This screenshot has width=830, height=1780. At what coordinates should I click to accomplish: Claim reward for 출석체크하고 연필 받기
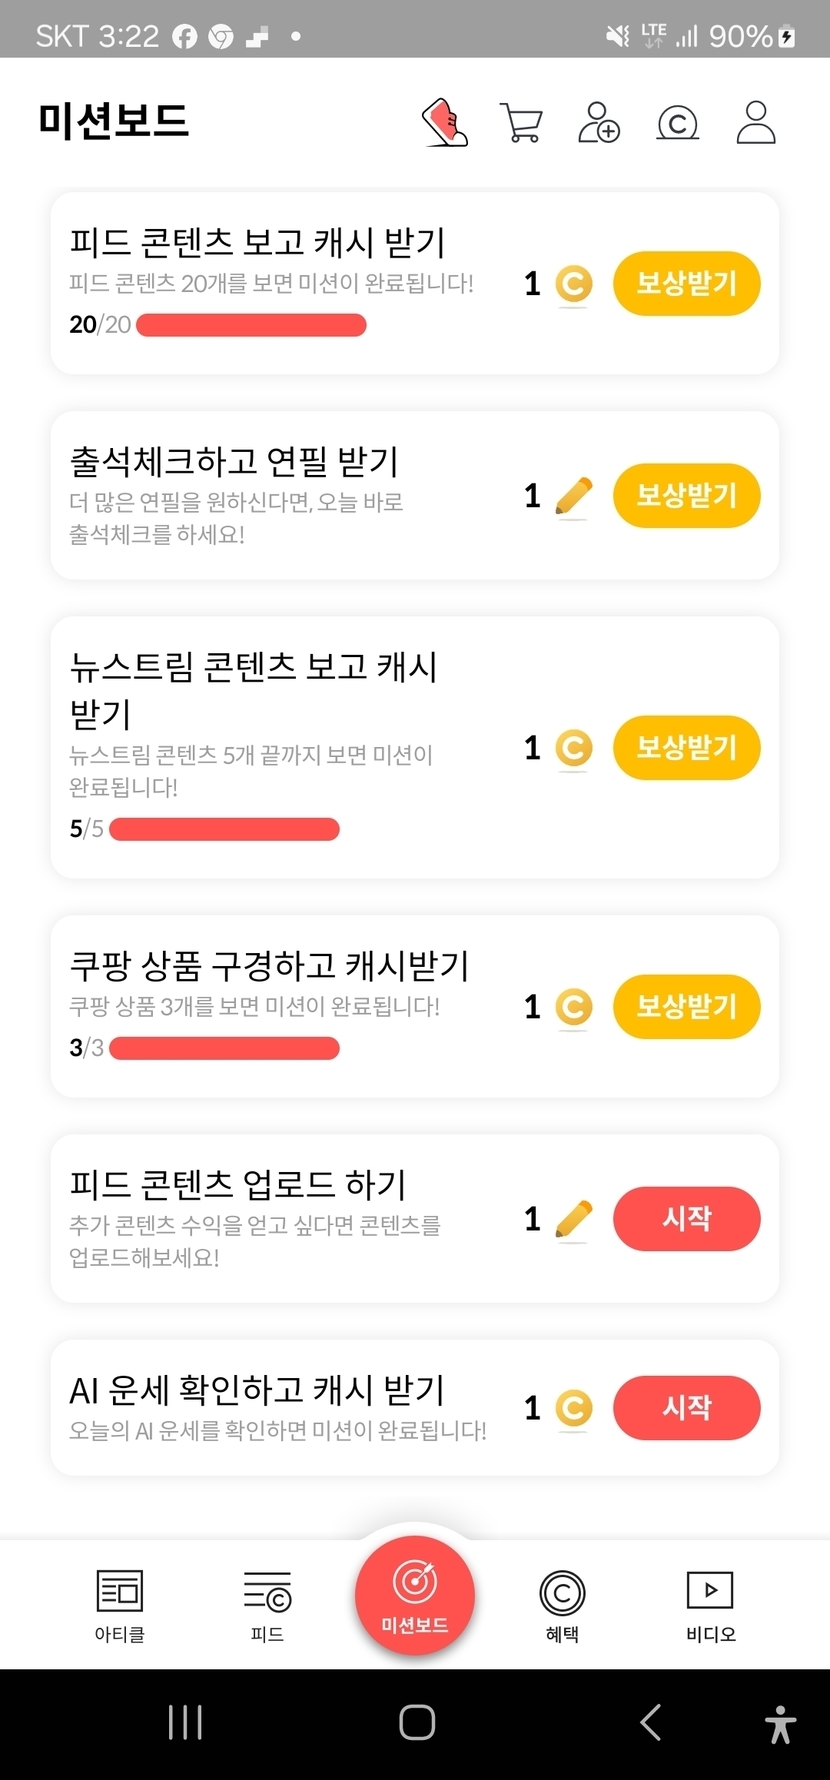click(x=686, y=496)
